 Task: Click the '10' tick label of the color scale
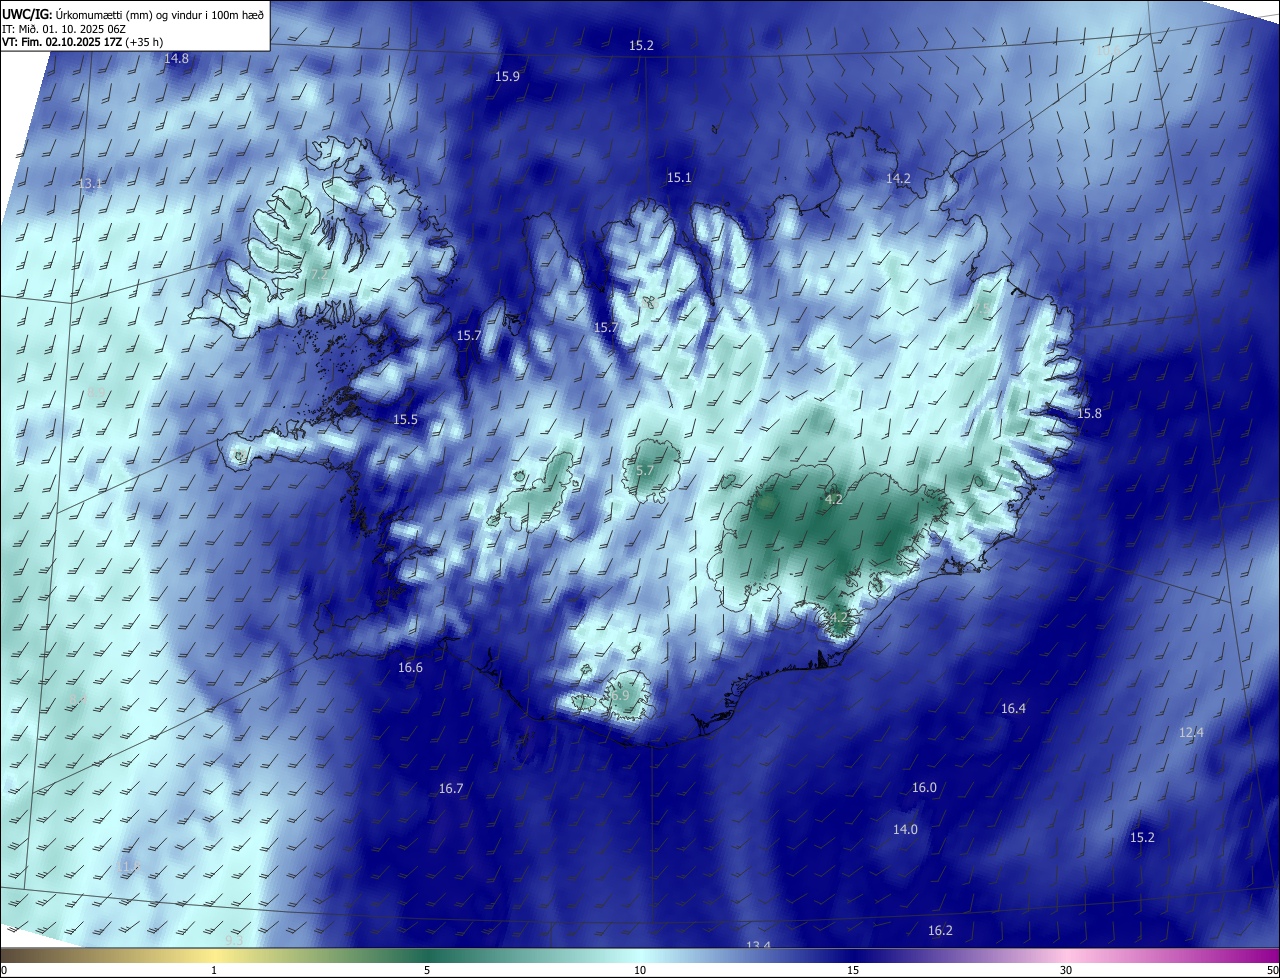point(640,970)
